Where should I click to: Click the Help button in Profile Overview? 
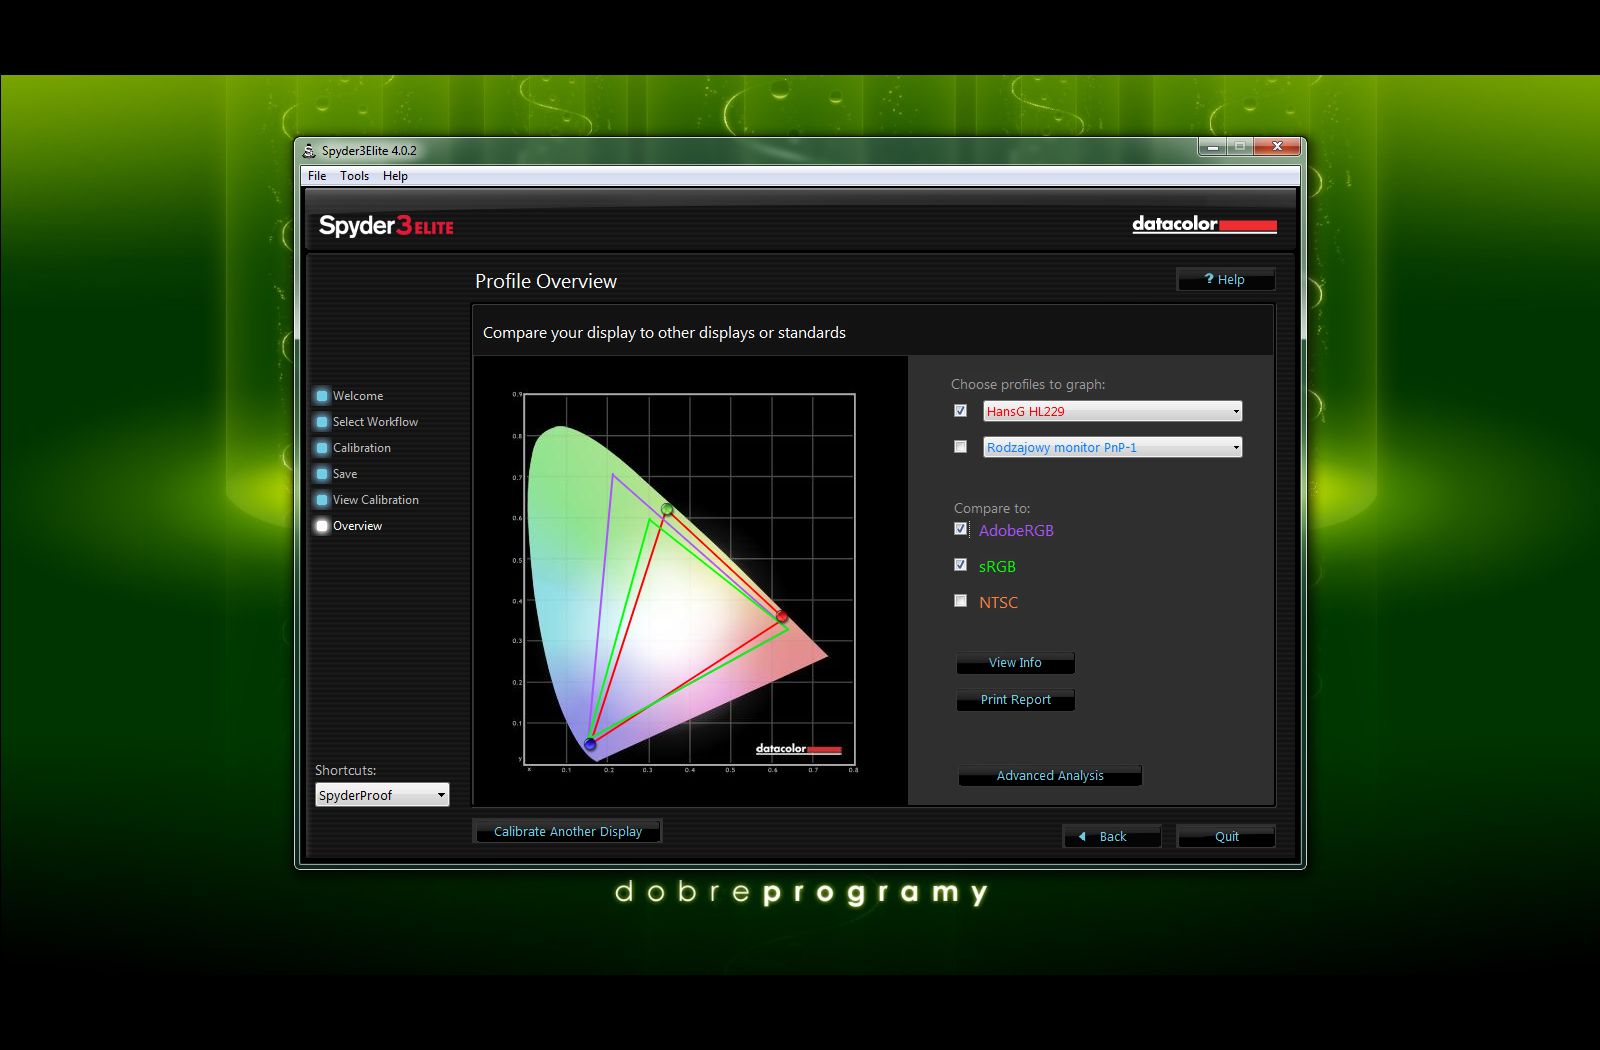(1226, 280)
